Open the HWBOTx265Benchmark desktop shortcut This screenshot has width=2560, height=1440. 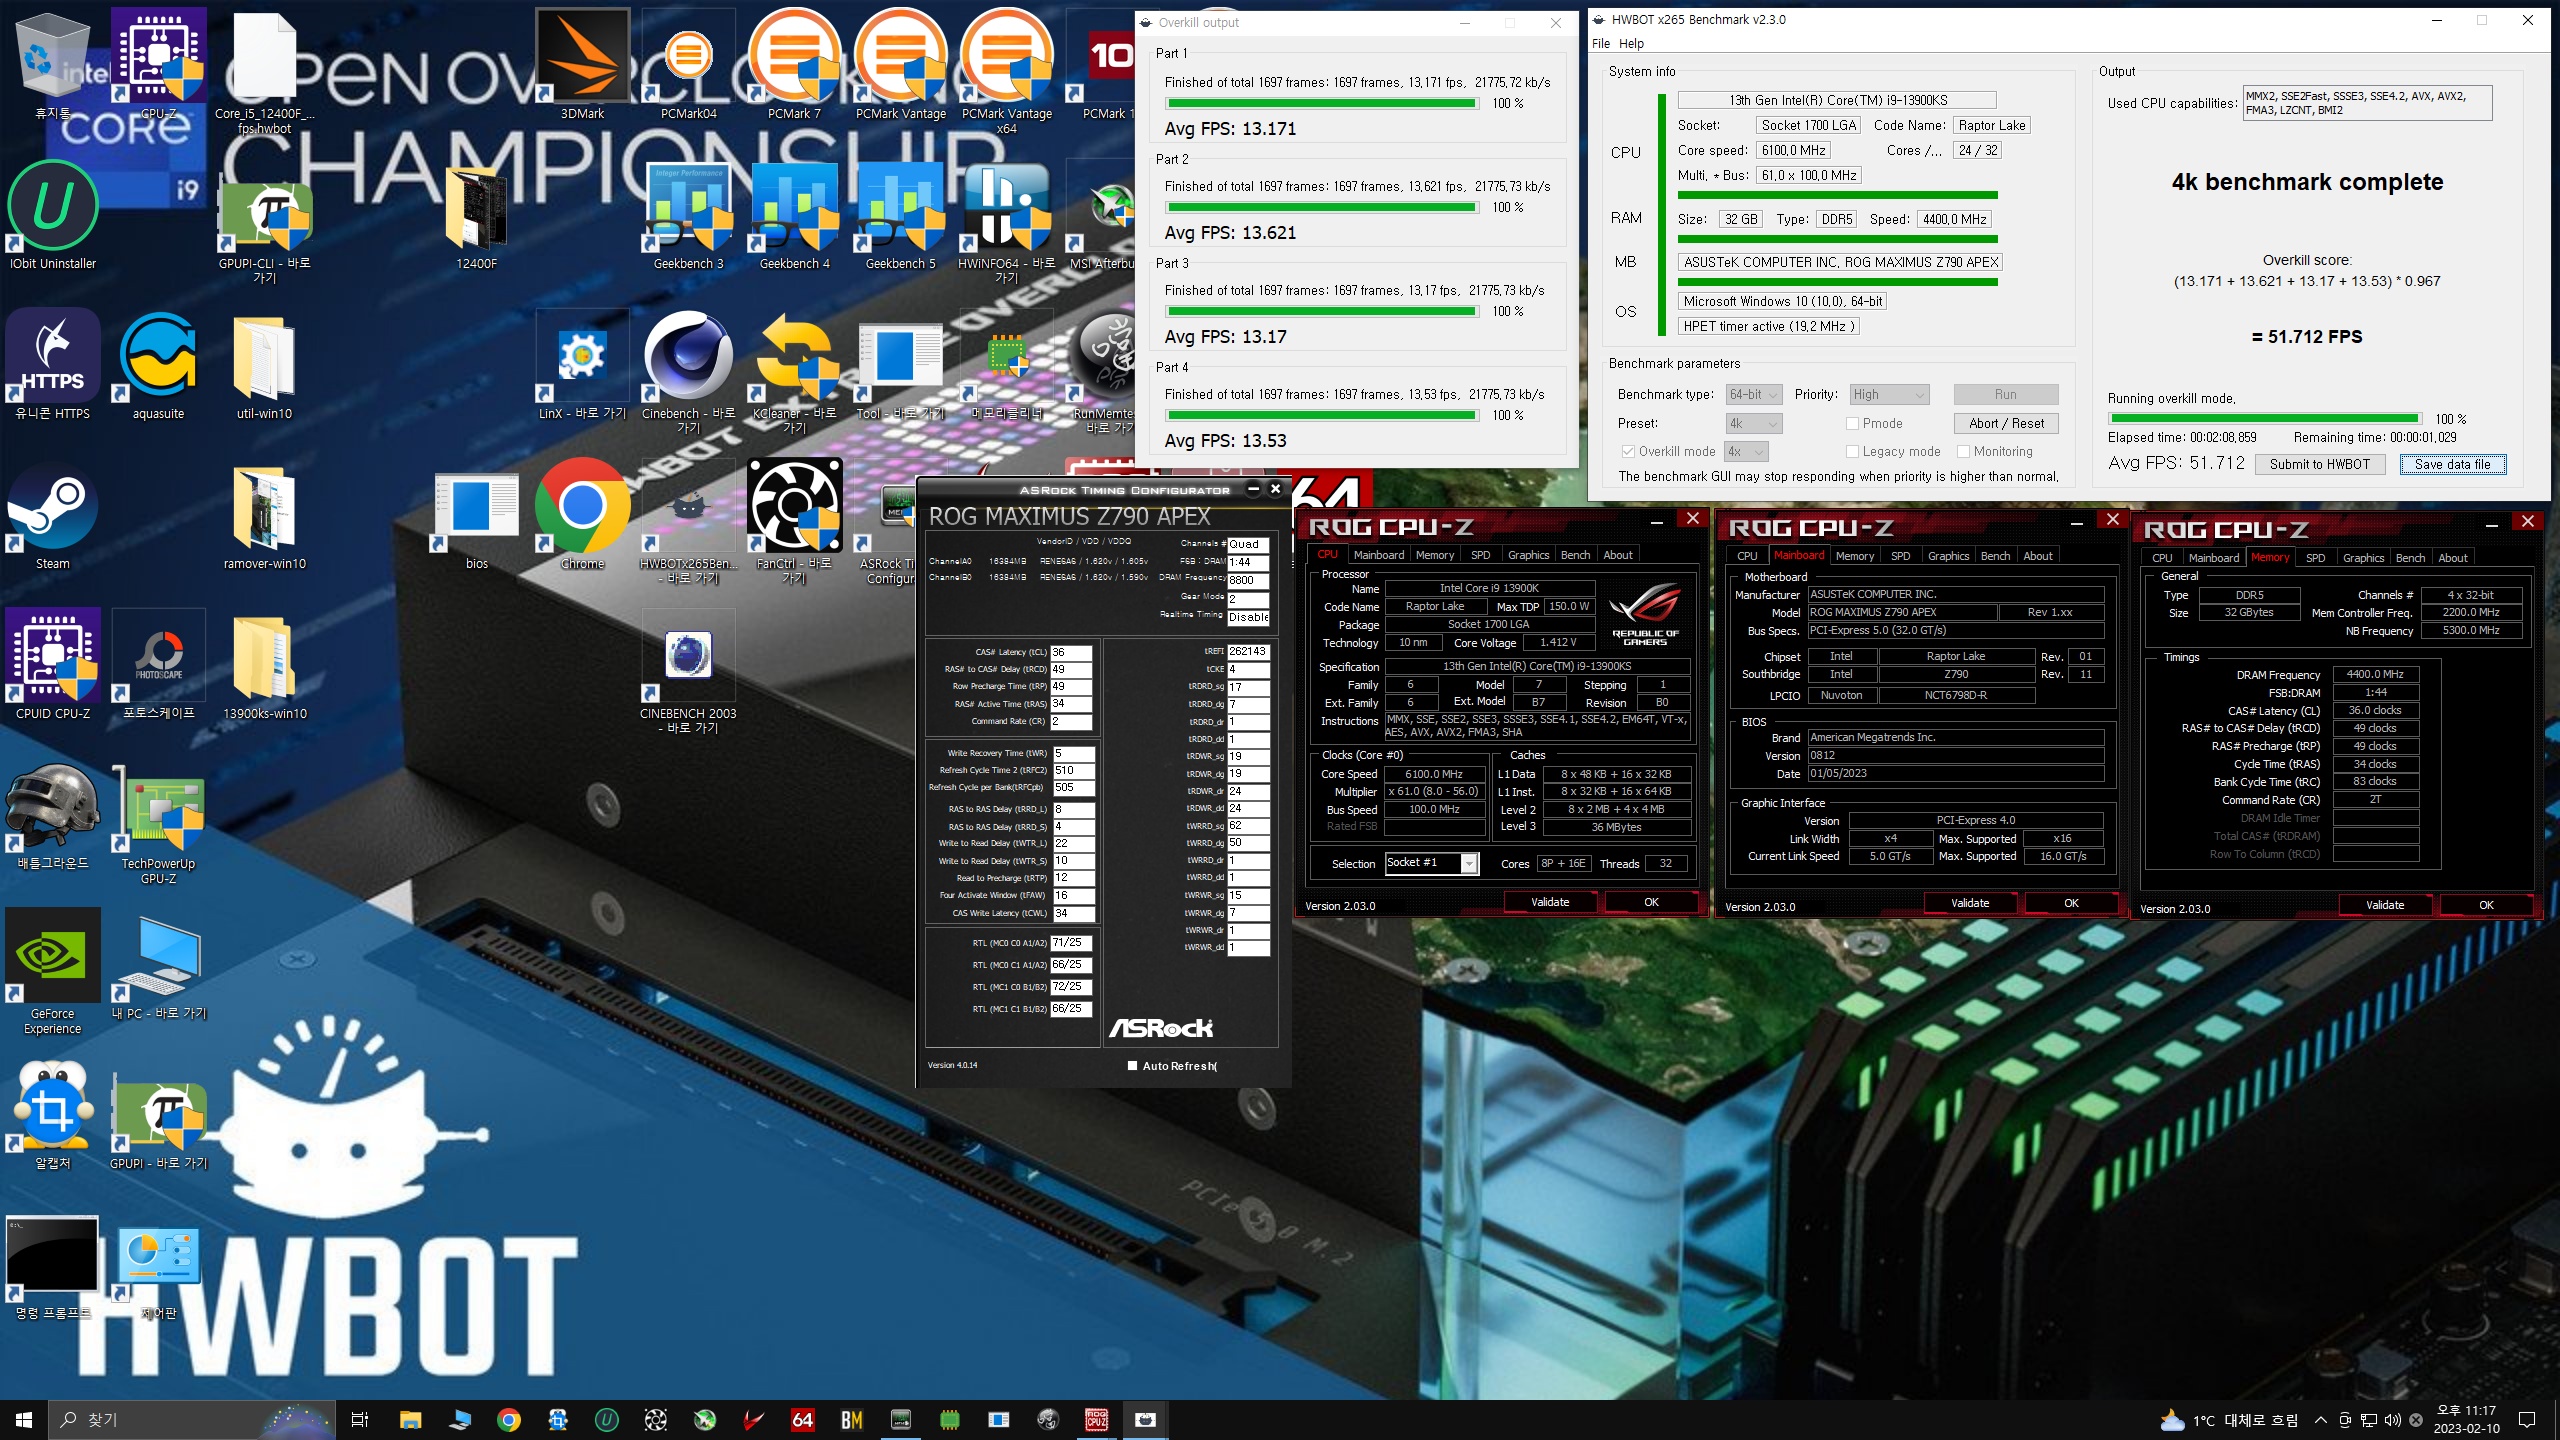tap(688, 522)
